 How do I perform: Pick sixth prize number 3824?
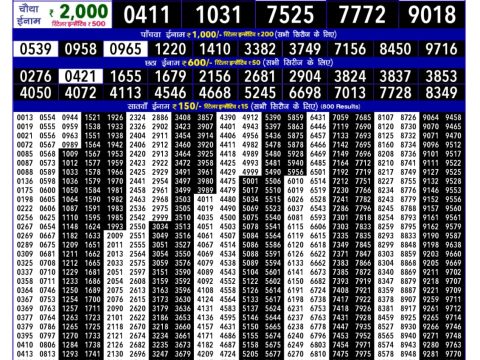click(x=350, y=76)
